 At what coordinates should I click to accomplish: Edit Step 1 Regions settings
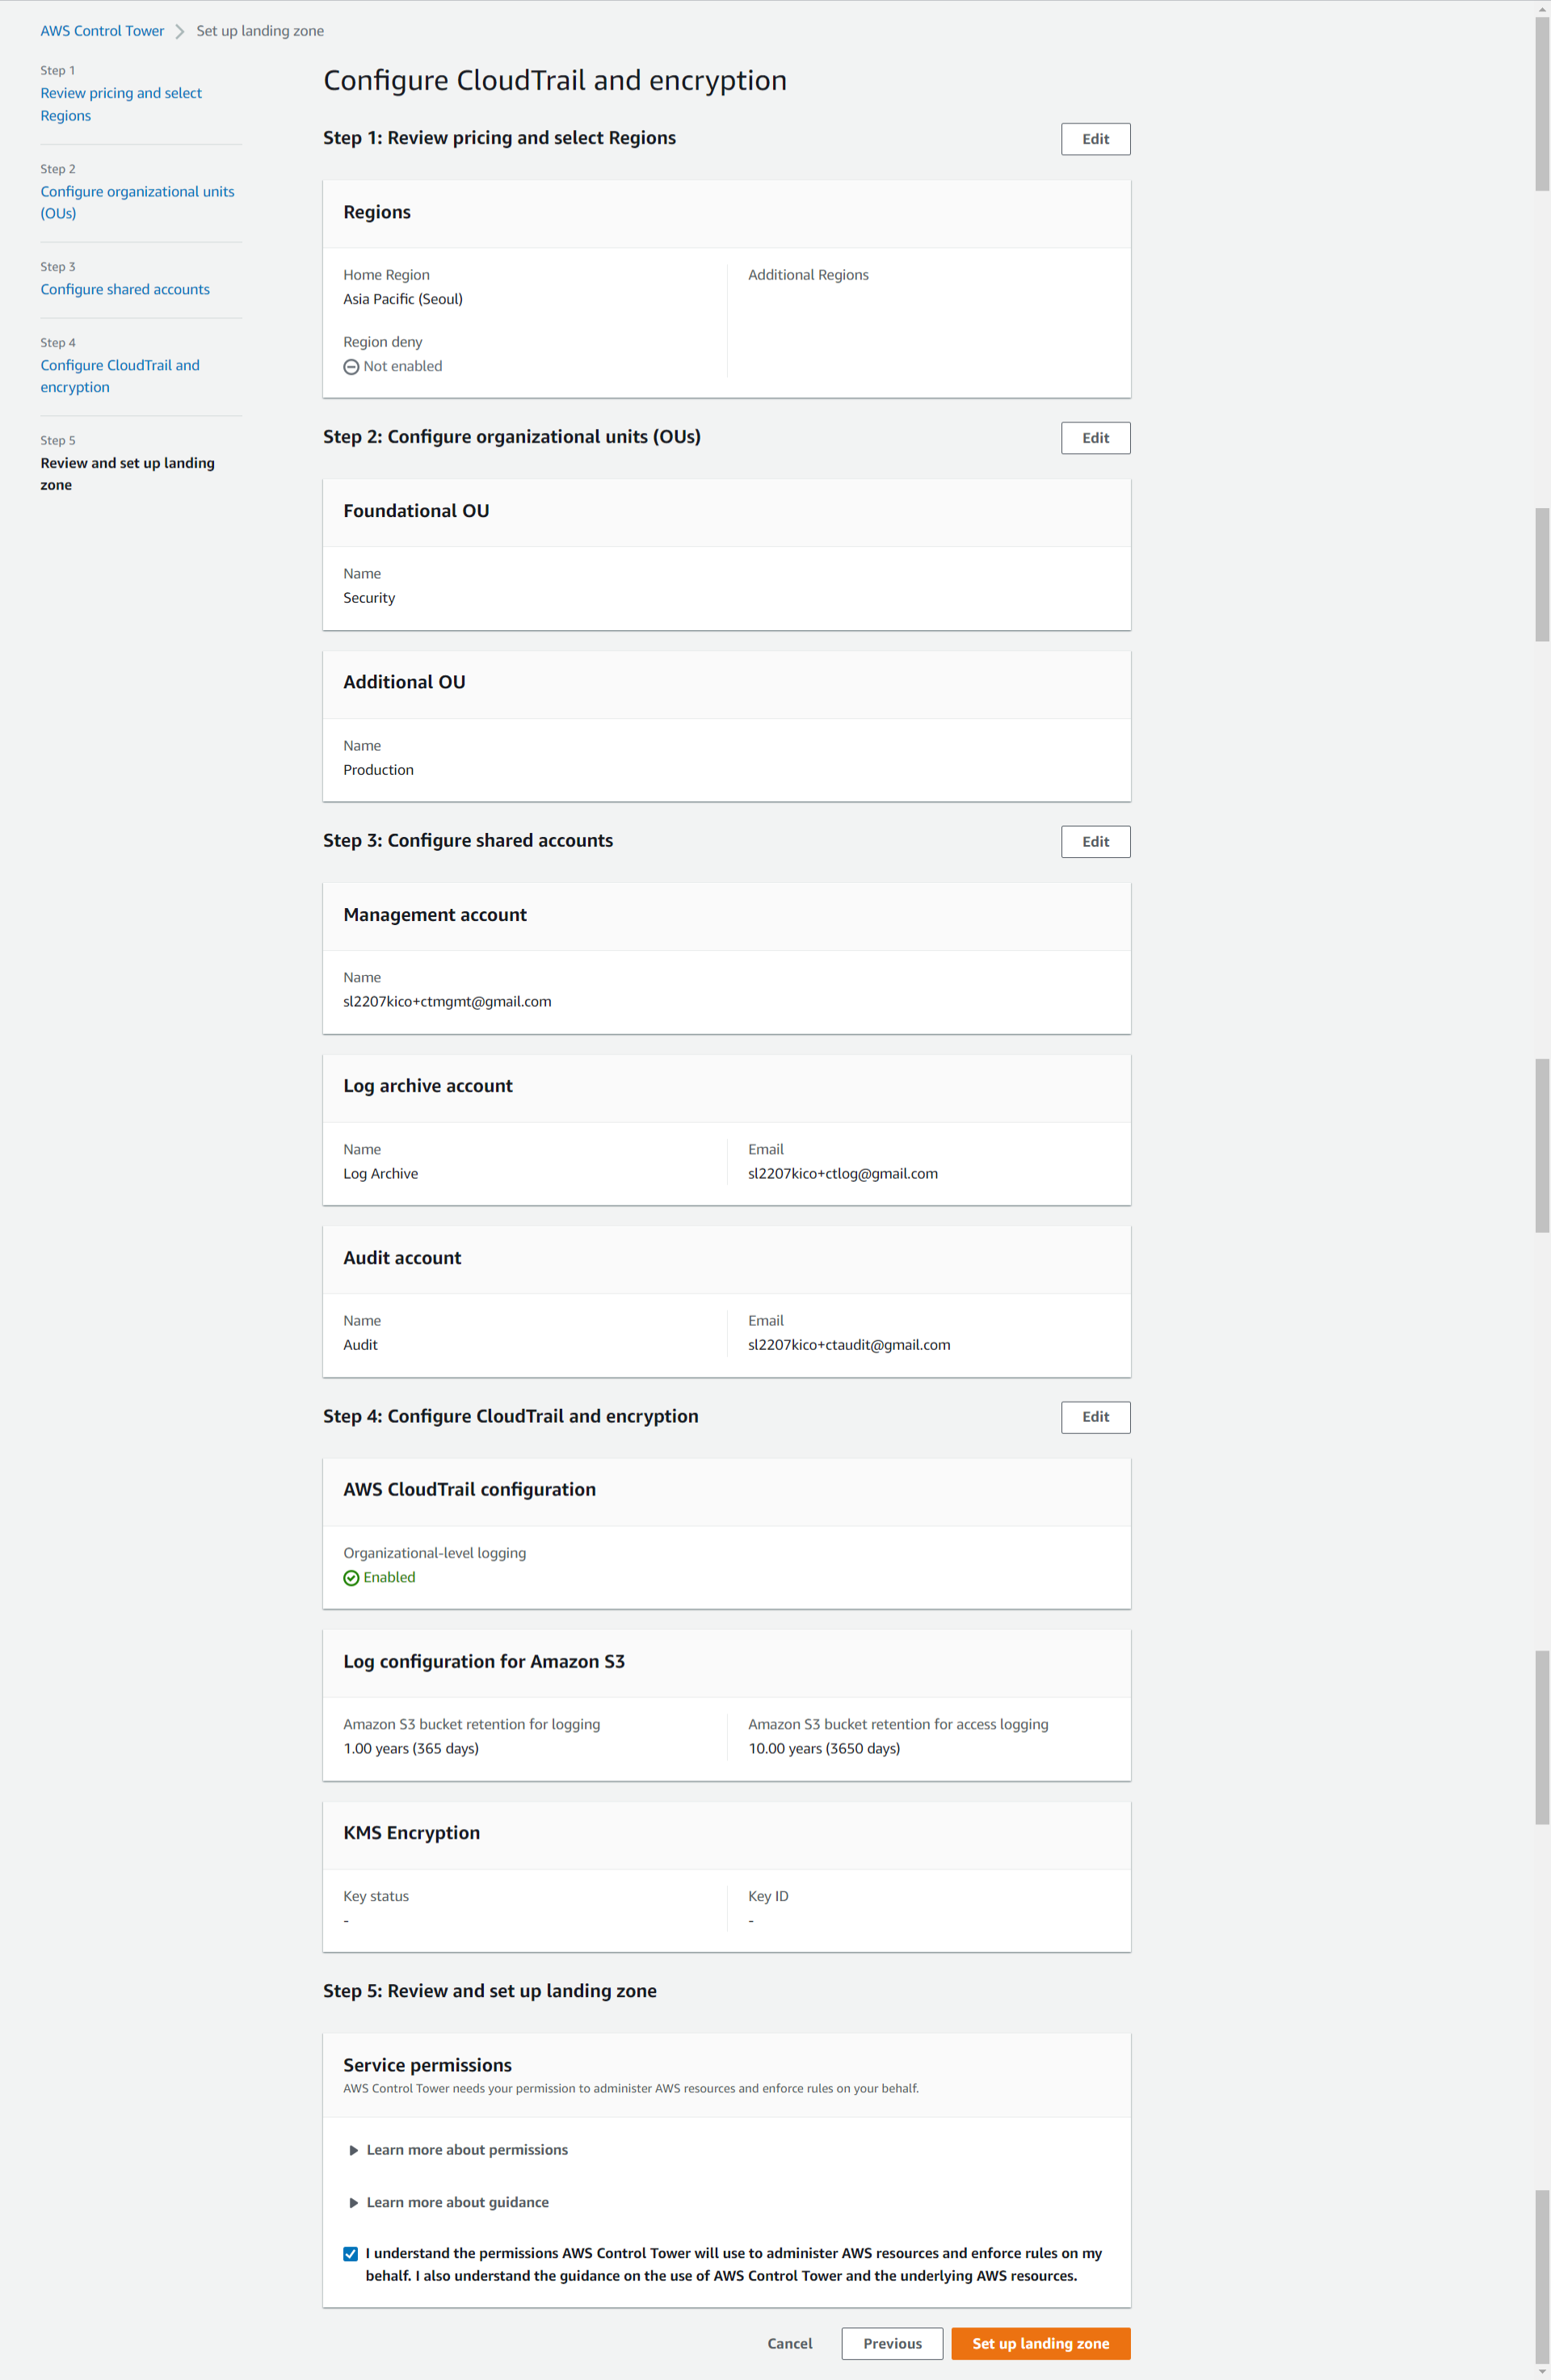click(x=1095, y=139)
